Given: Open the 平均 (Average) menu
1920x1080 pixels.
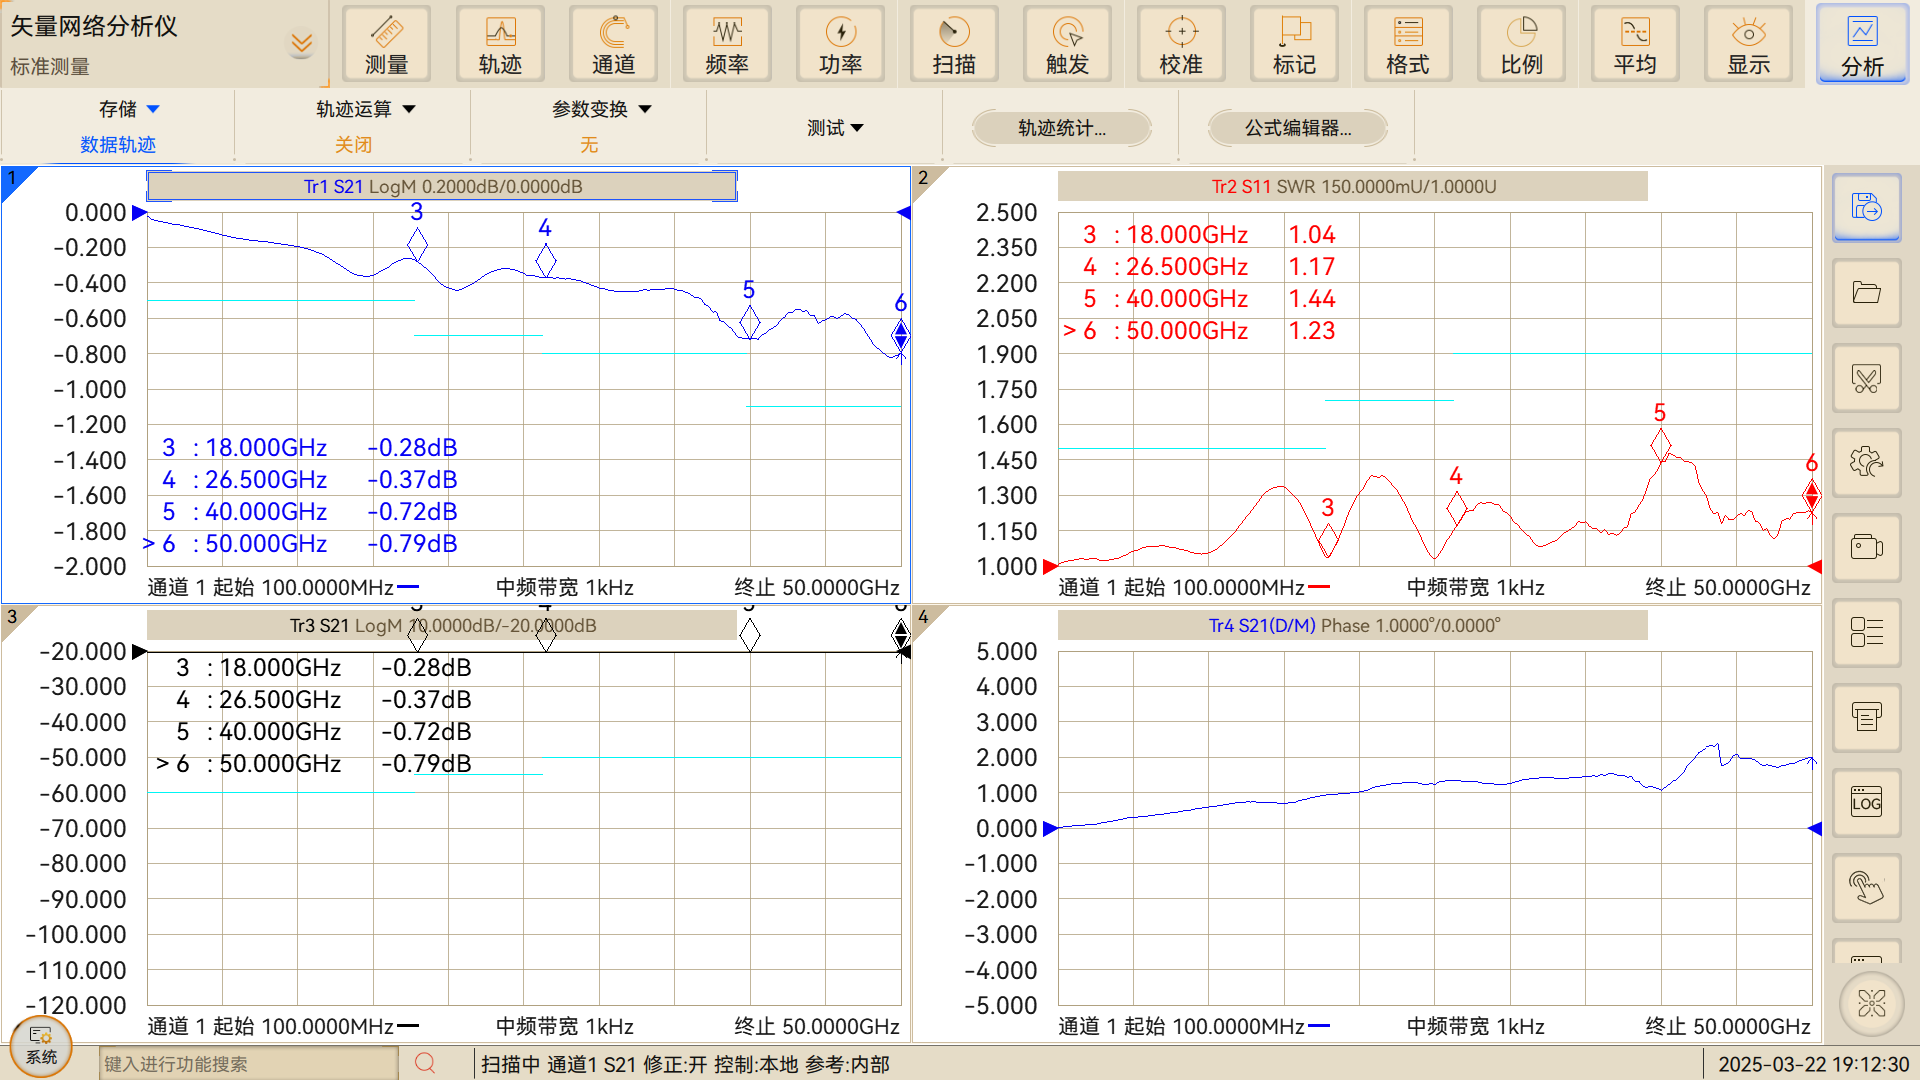Looking at the screenshot, I should coord(1635,44).
